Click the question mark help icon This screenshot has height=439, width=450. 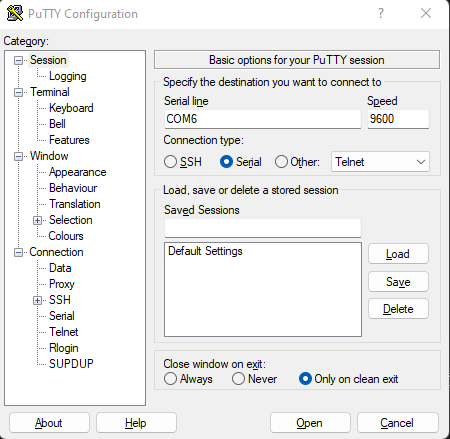(x=381, y=13)
